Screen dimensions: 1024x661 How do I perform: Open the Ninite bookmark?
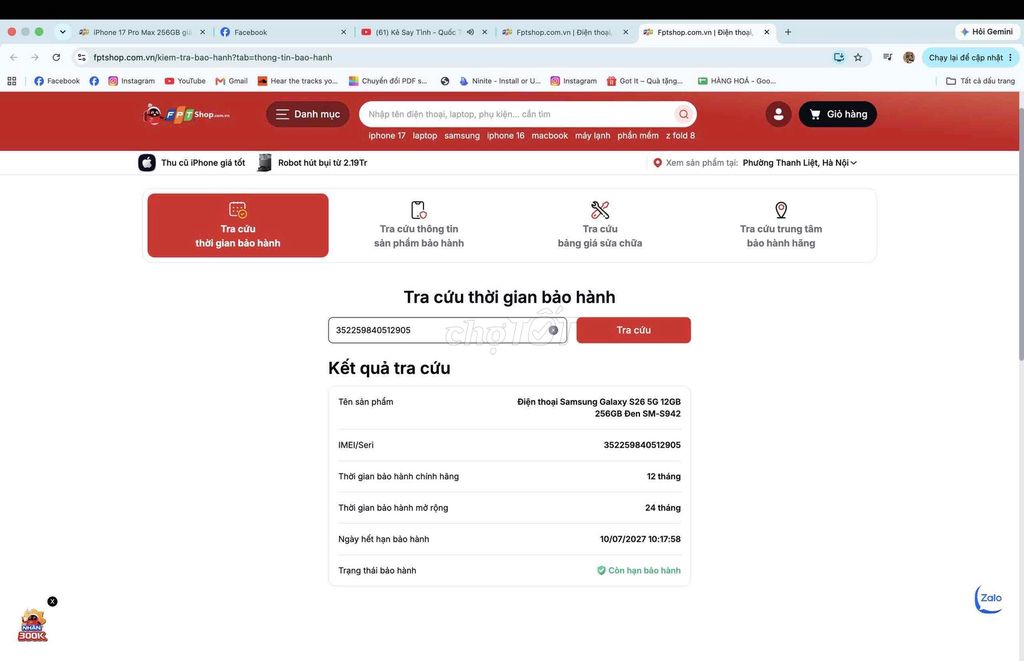500,81
